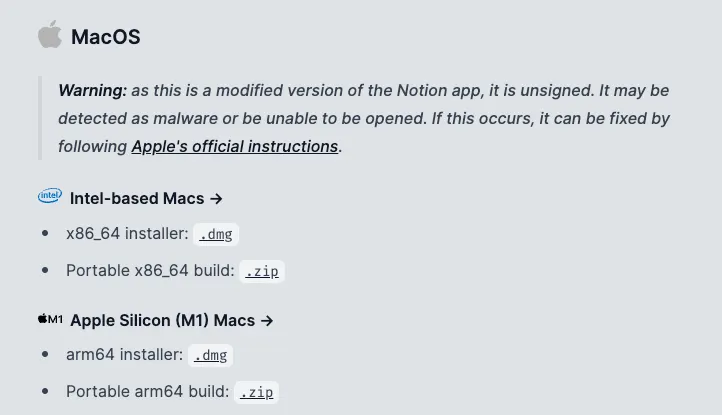Select the Intel-based Macs heading
Screen dimensions: 722x415
point(137,198)
